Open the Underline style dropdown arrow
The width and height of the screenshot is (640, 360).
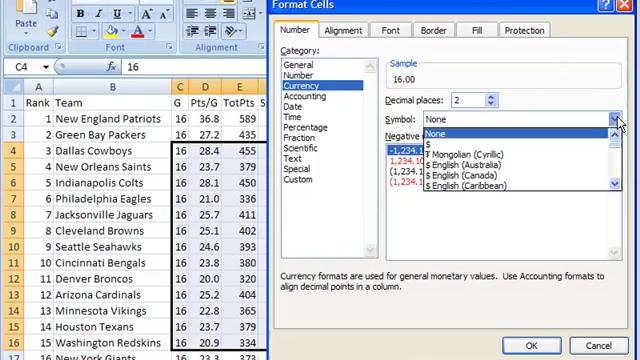click(129, 14)
